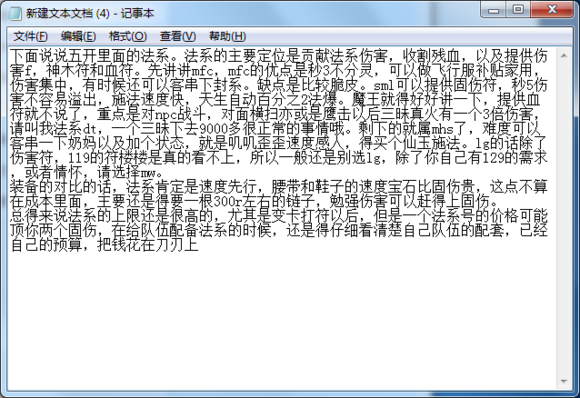Viewport: 580px width, 398px height.
Task: Minimize the Notepad window
Action: point(493,10)
